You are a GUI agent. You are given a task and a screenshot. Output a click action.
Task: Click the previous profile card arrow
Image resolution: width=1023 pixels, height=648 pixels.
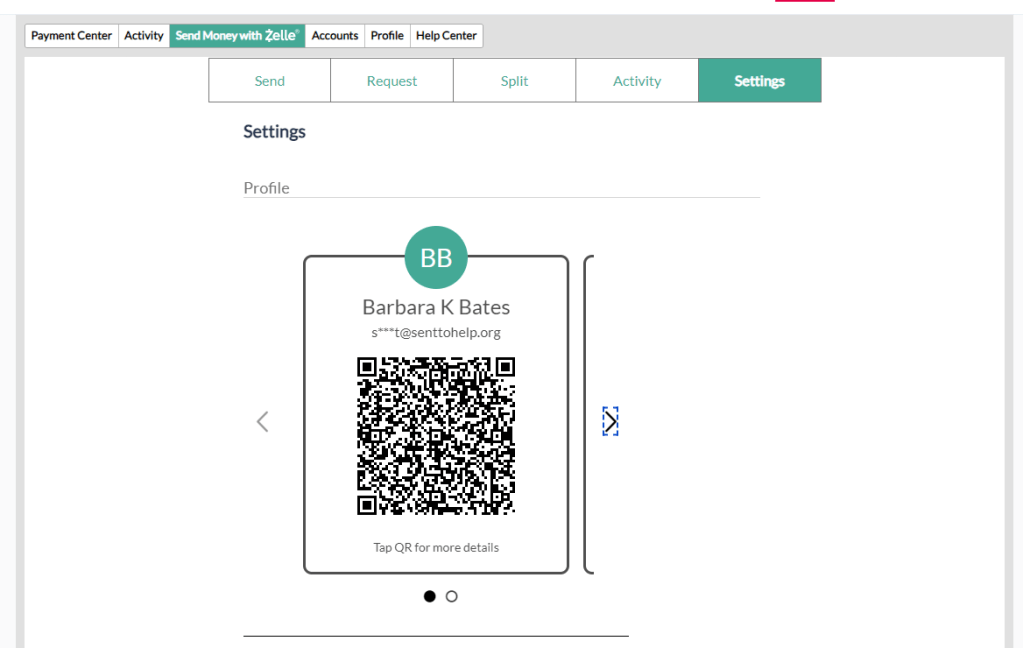263,422
